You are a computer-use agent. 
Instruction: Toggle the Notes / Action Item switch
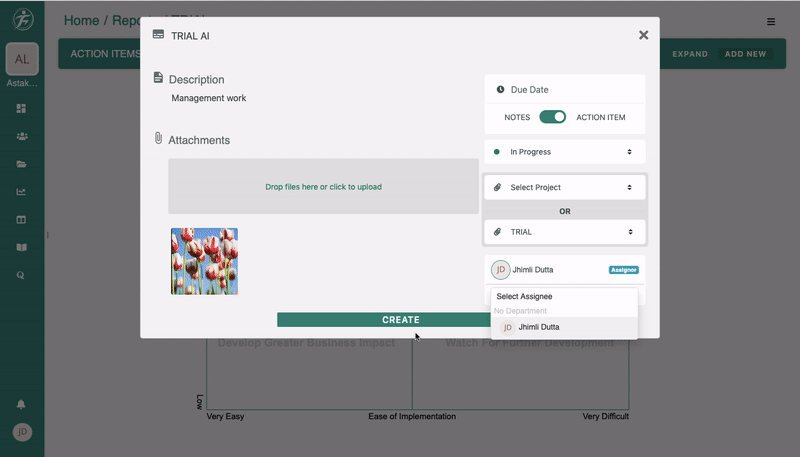tap(553, 117)
